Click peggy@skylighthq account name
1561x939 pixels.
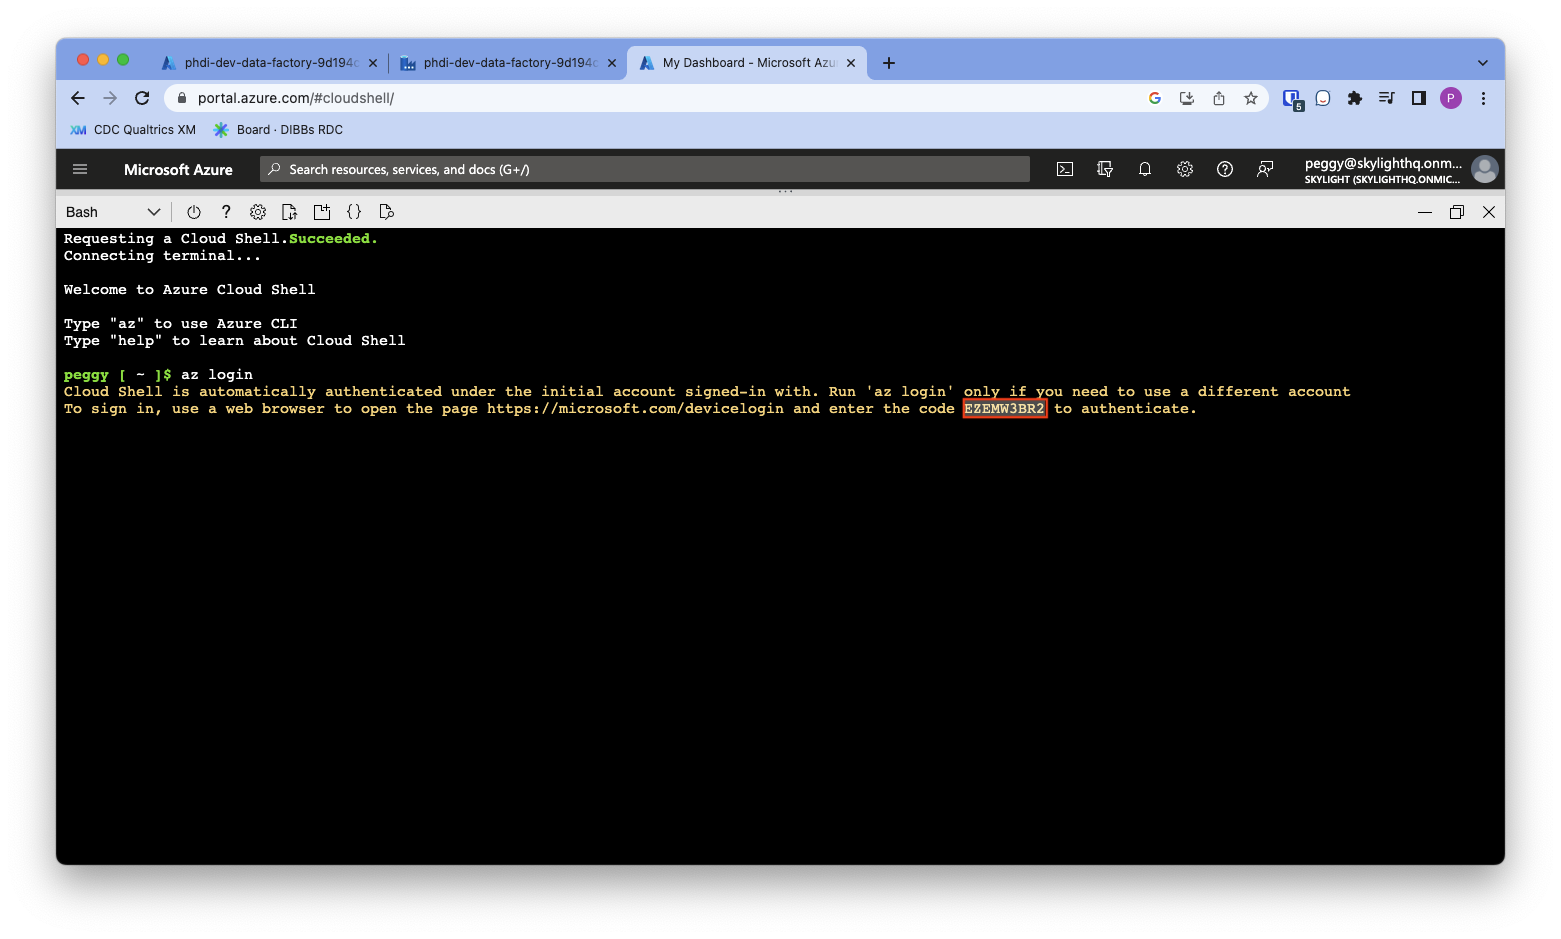pyautogui.click(x=1383, y=163)
